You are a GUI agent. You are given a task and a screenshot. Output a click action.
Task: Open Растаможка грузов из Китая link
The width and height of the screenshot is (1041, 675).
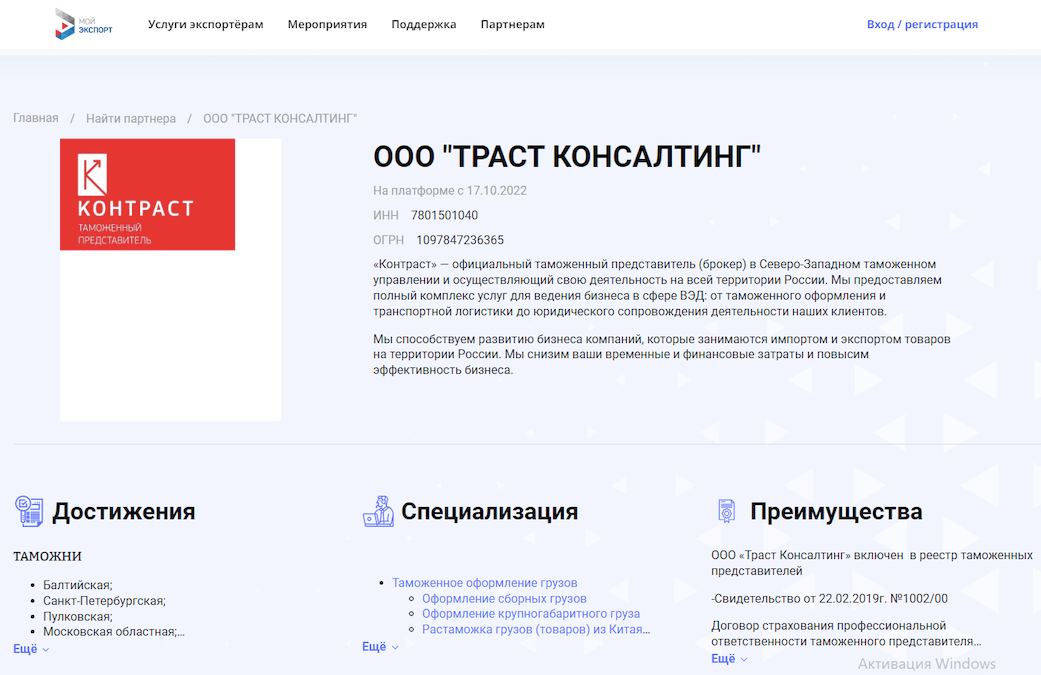[536, 629]
